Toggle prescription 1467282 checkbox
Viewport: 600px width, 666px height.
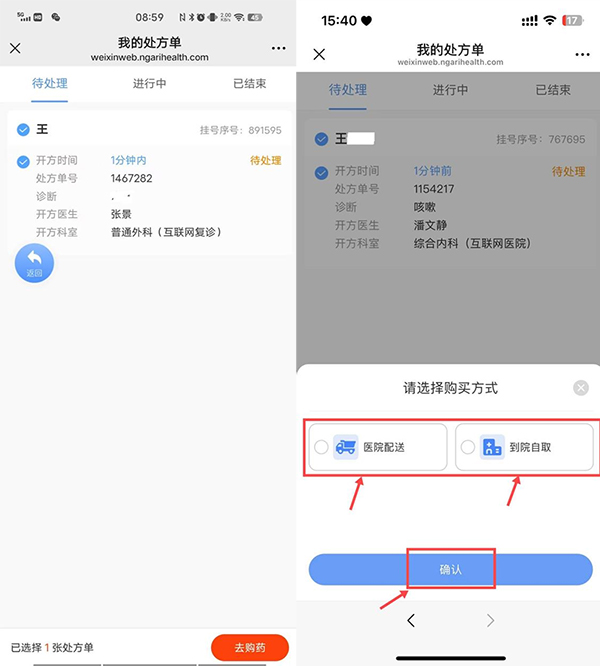click(x=23, y=161)
